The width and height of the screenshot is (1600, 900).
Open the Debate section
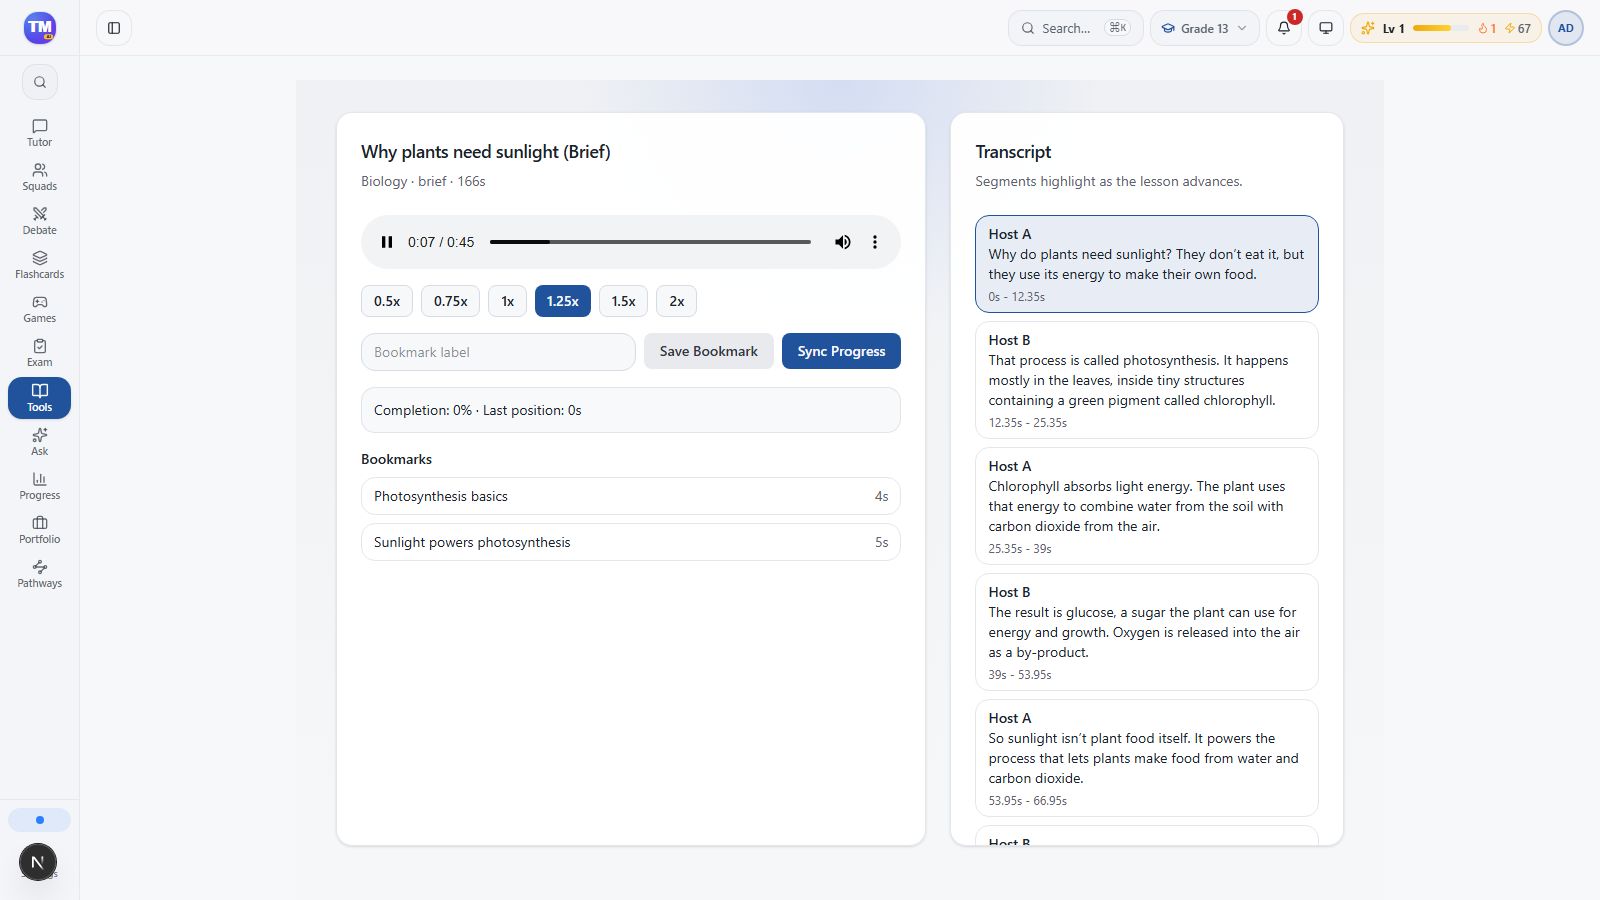click(40, 221)
